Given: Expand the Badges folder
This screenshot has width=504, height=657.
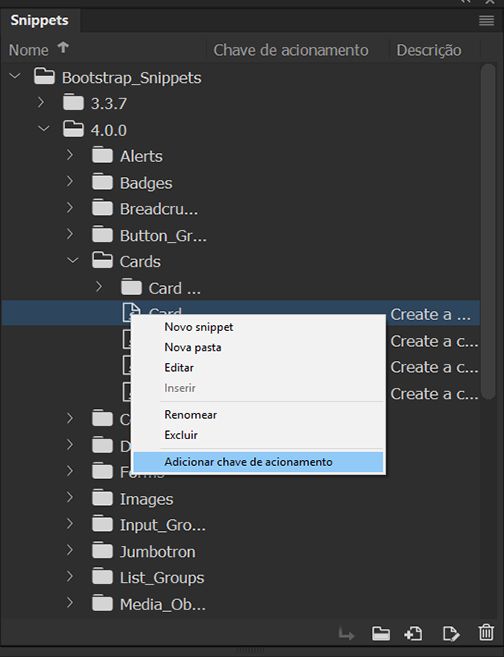Looking at the screenshot, I should point(70,181).
